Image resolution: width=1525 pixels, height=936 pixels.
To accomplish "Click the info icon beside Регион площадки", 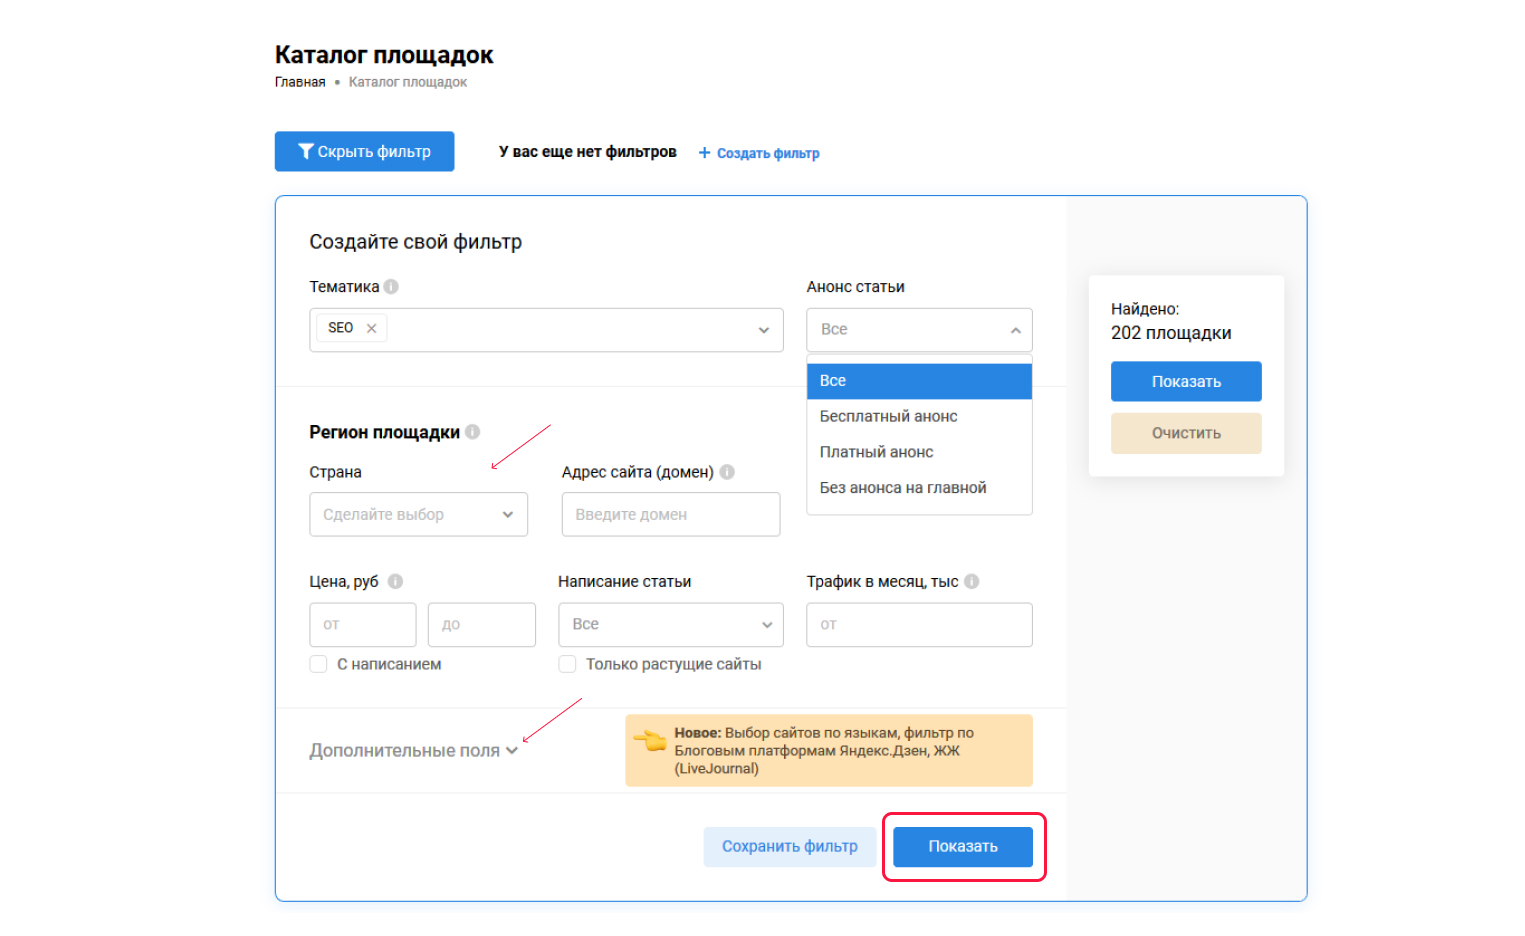I will click(x=473, y=431).
